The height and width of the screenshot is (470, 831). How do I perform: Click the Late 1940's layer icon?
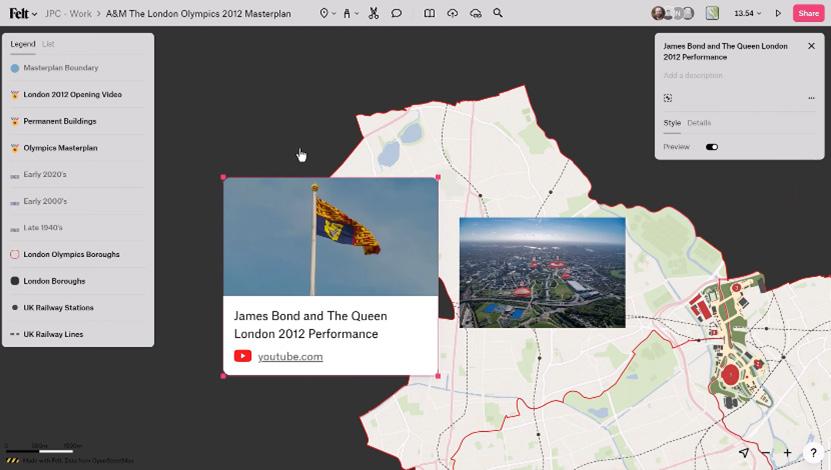[15, 229]
